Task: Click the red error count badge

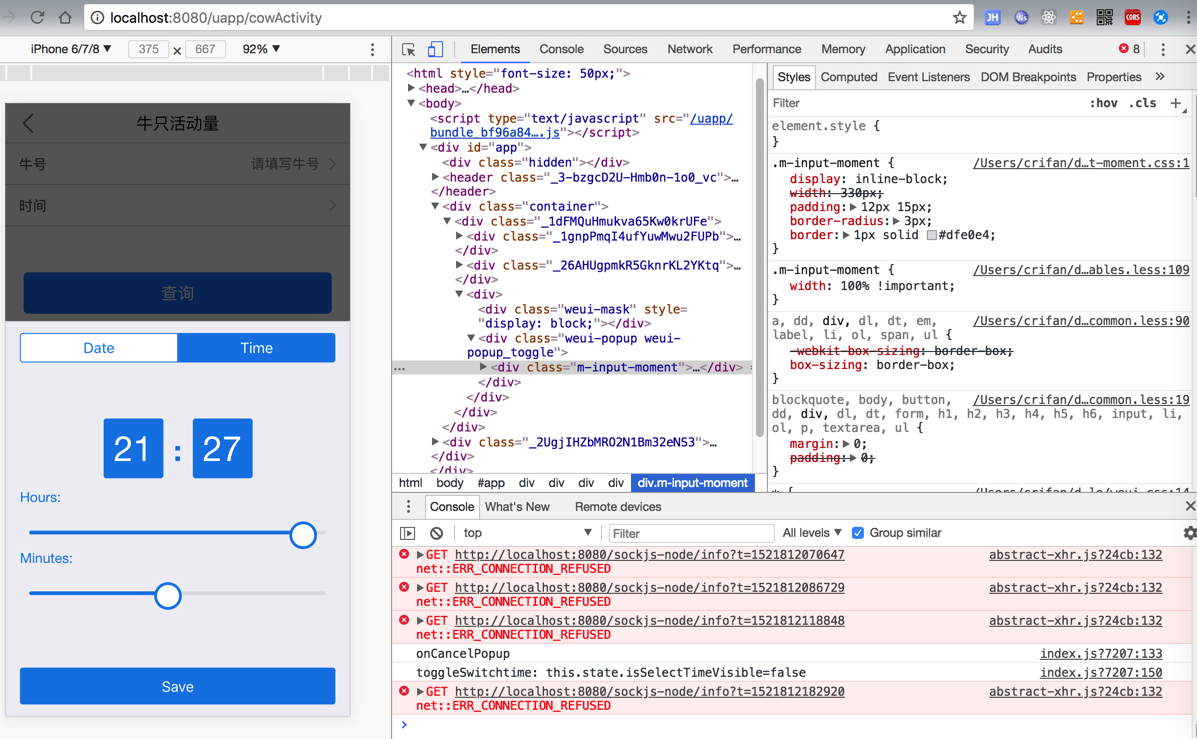Action: (1129, 49)
